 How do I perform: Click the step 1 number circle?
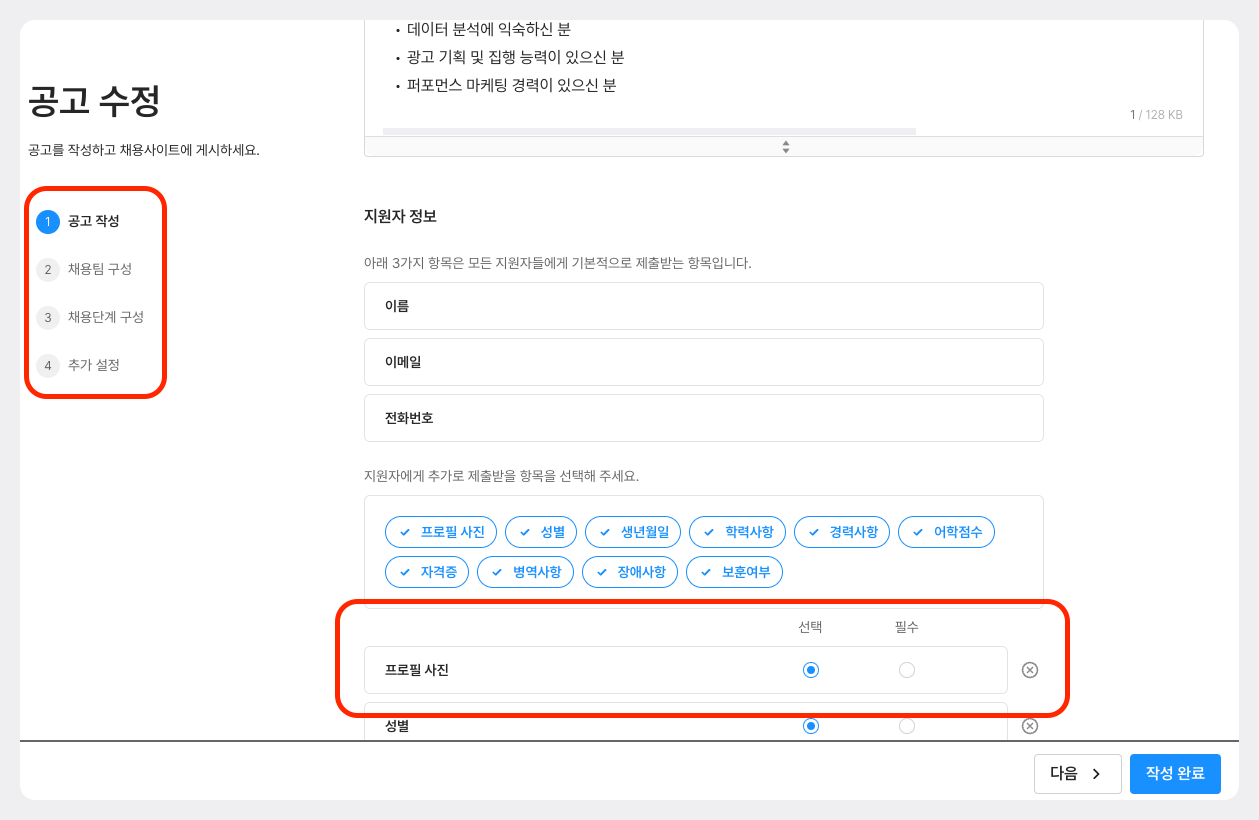point(48,222)
